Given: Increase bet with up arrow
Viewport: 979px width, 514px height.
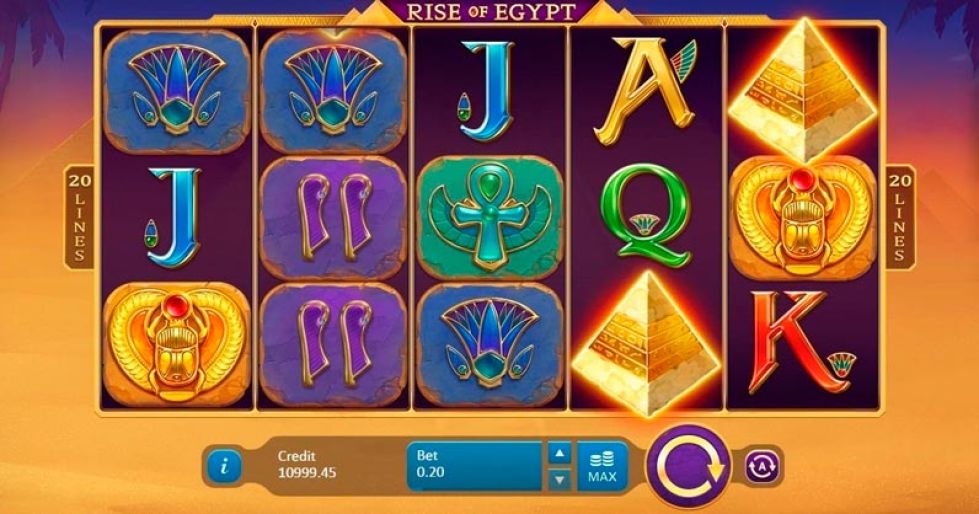Looking at the screenshot, I should coord(559,453).
